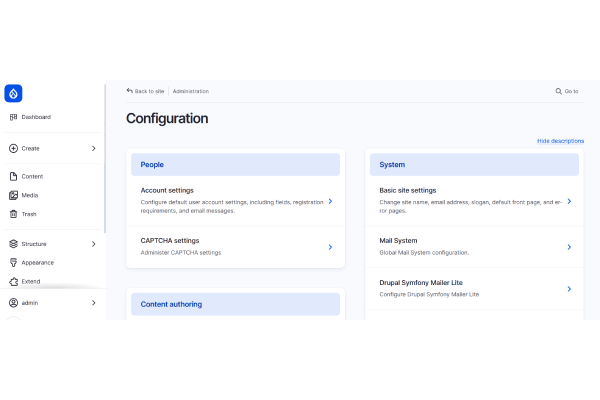Click Back to site link
600x400 pixels.
click(146, 91)
